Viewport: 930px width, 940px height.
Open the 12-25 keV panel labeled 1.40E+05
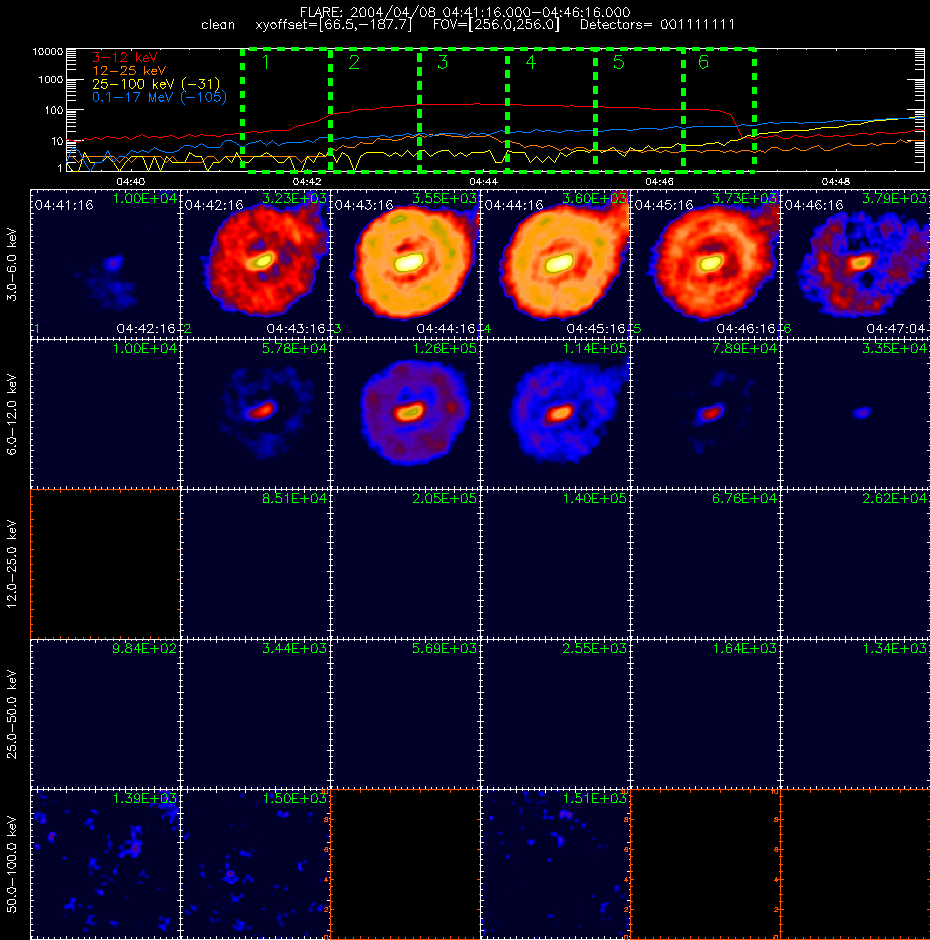(555, 564)
